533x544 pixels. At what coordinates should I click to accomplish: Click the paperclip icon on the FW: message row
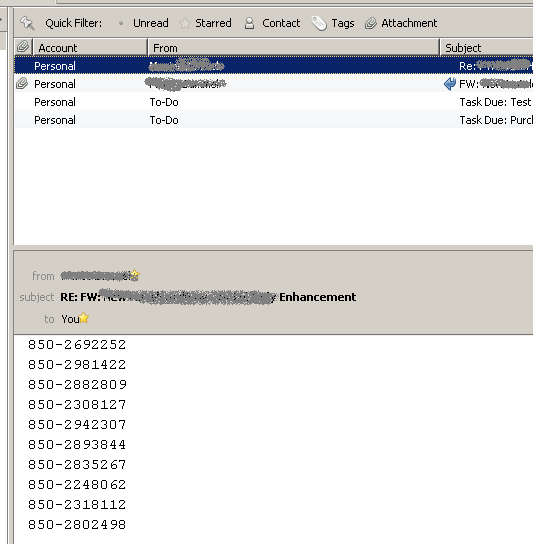point(22,84)
